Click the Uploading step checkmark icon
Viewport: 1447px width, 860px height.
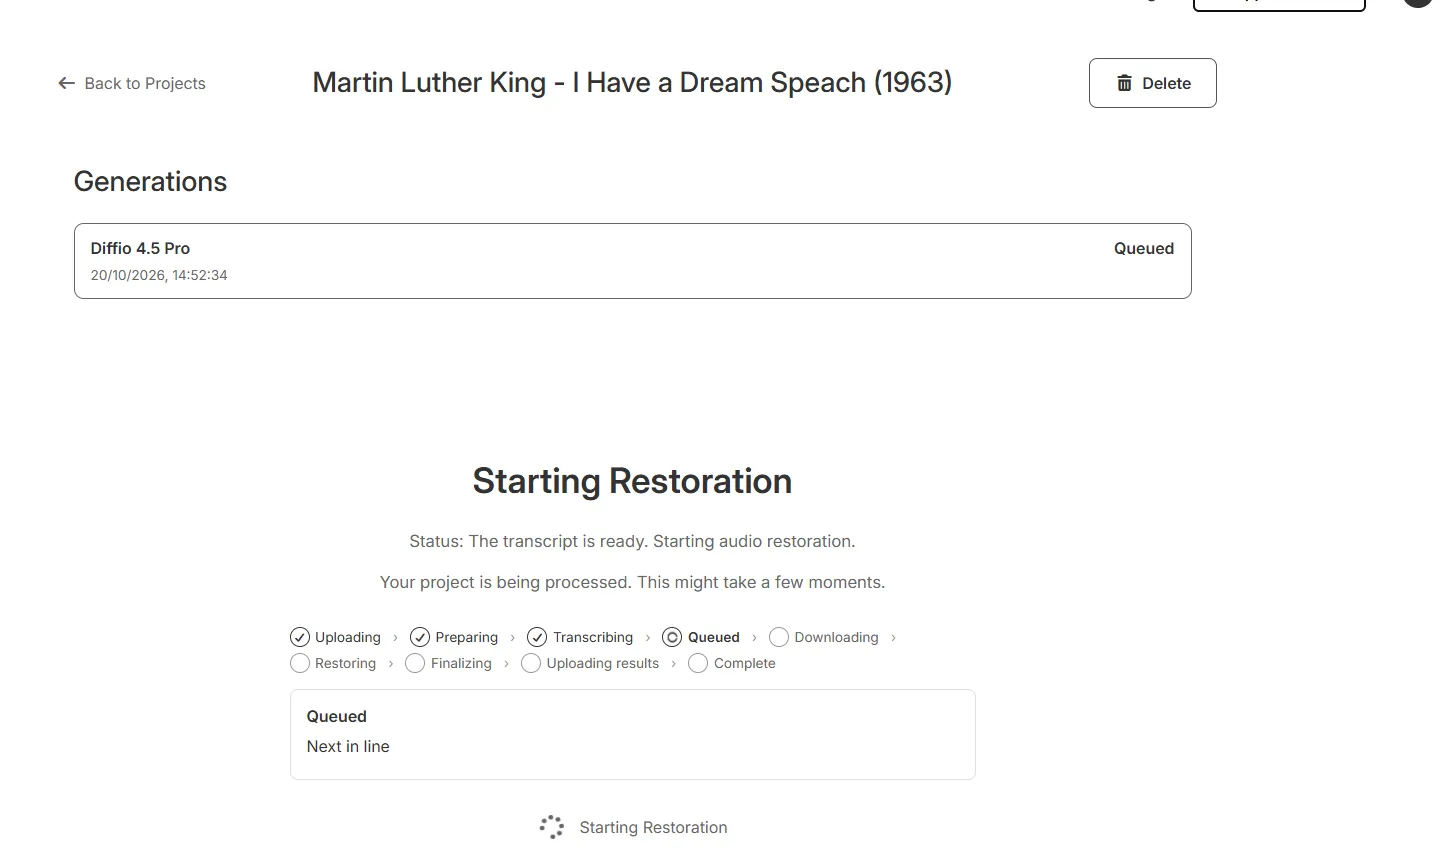click(300, 637)
